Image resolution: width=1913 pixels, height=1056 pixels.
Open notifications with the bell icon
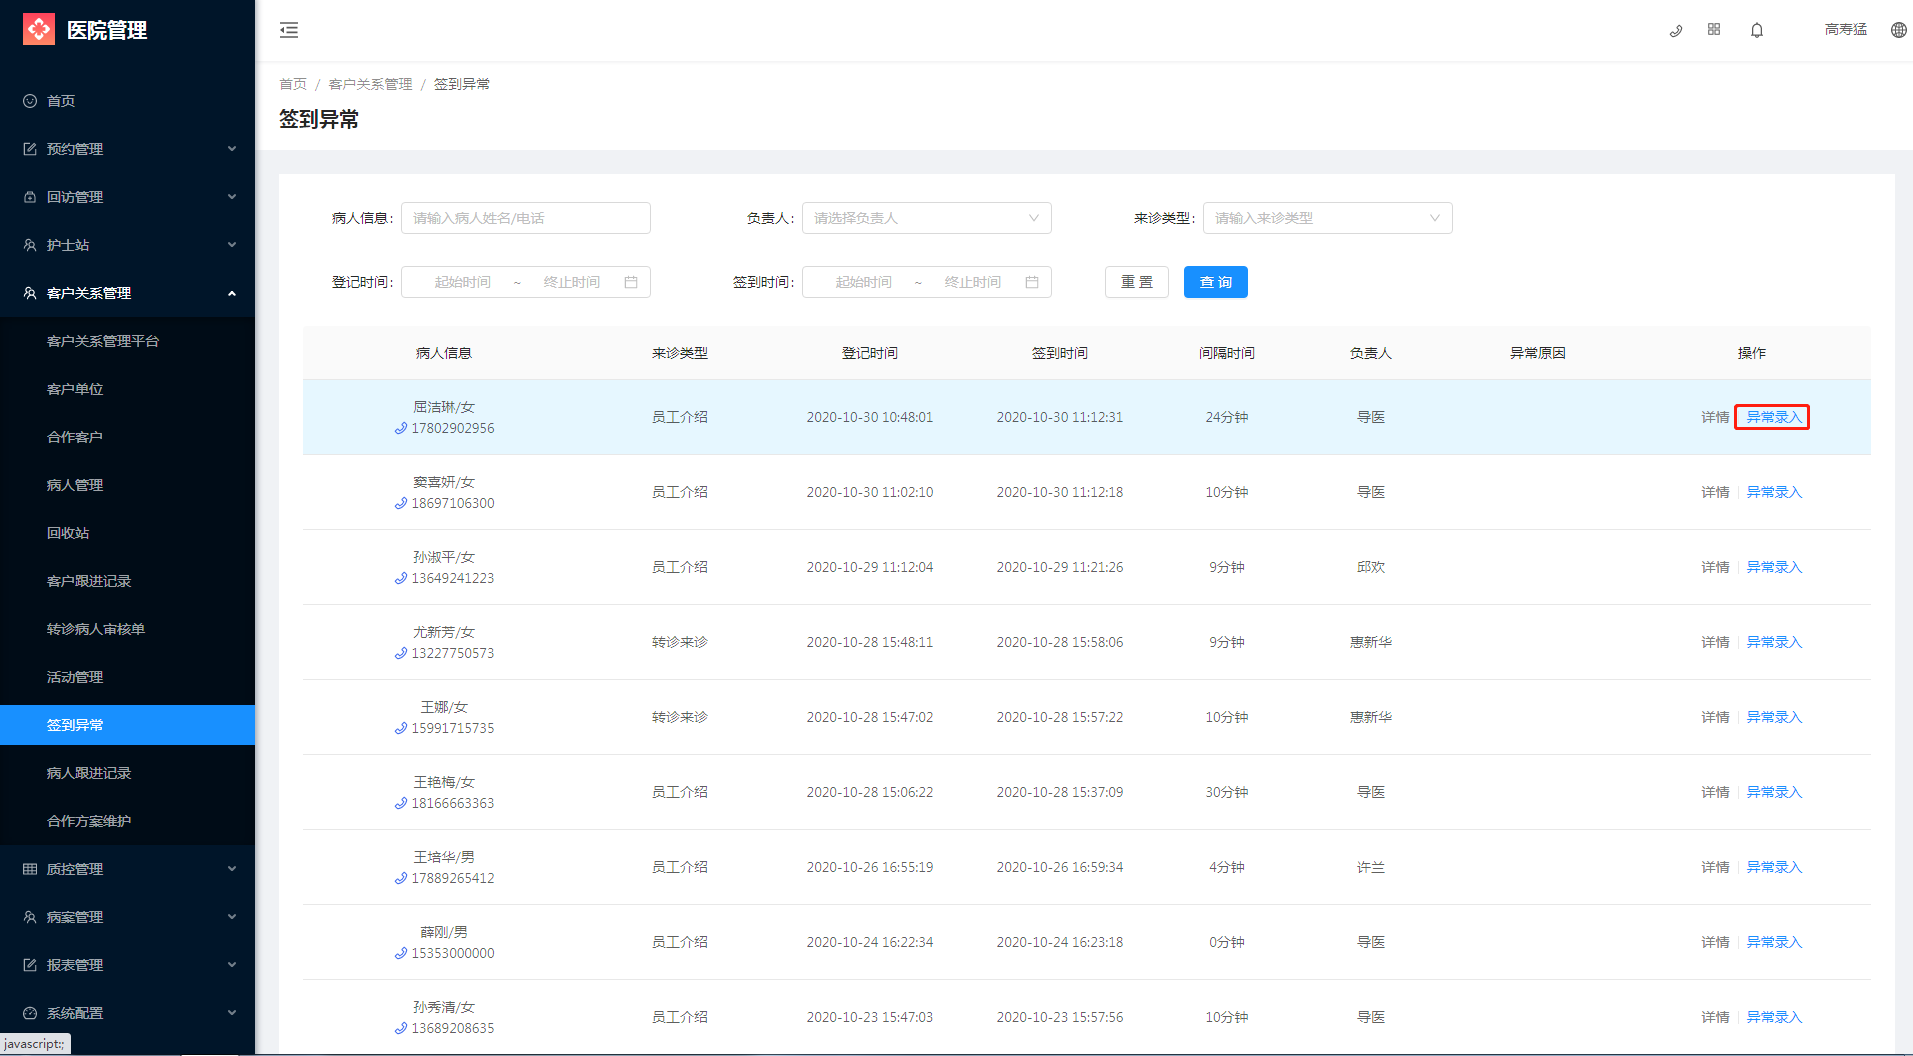1757,30
